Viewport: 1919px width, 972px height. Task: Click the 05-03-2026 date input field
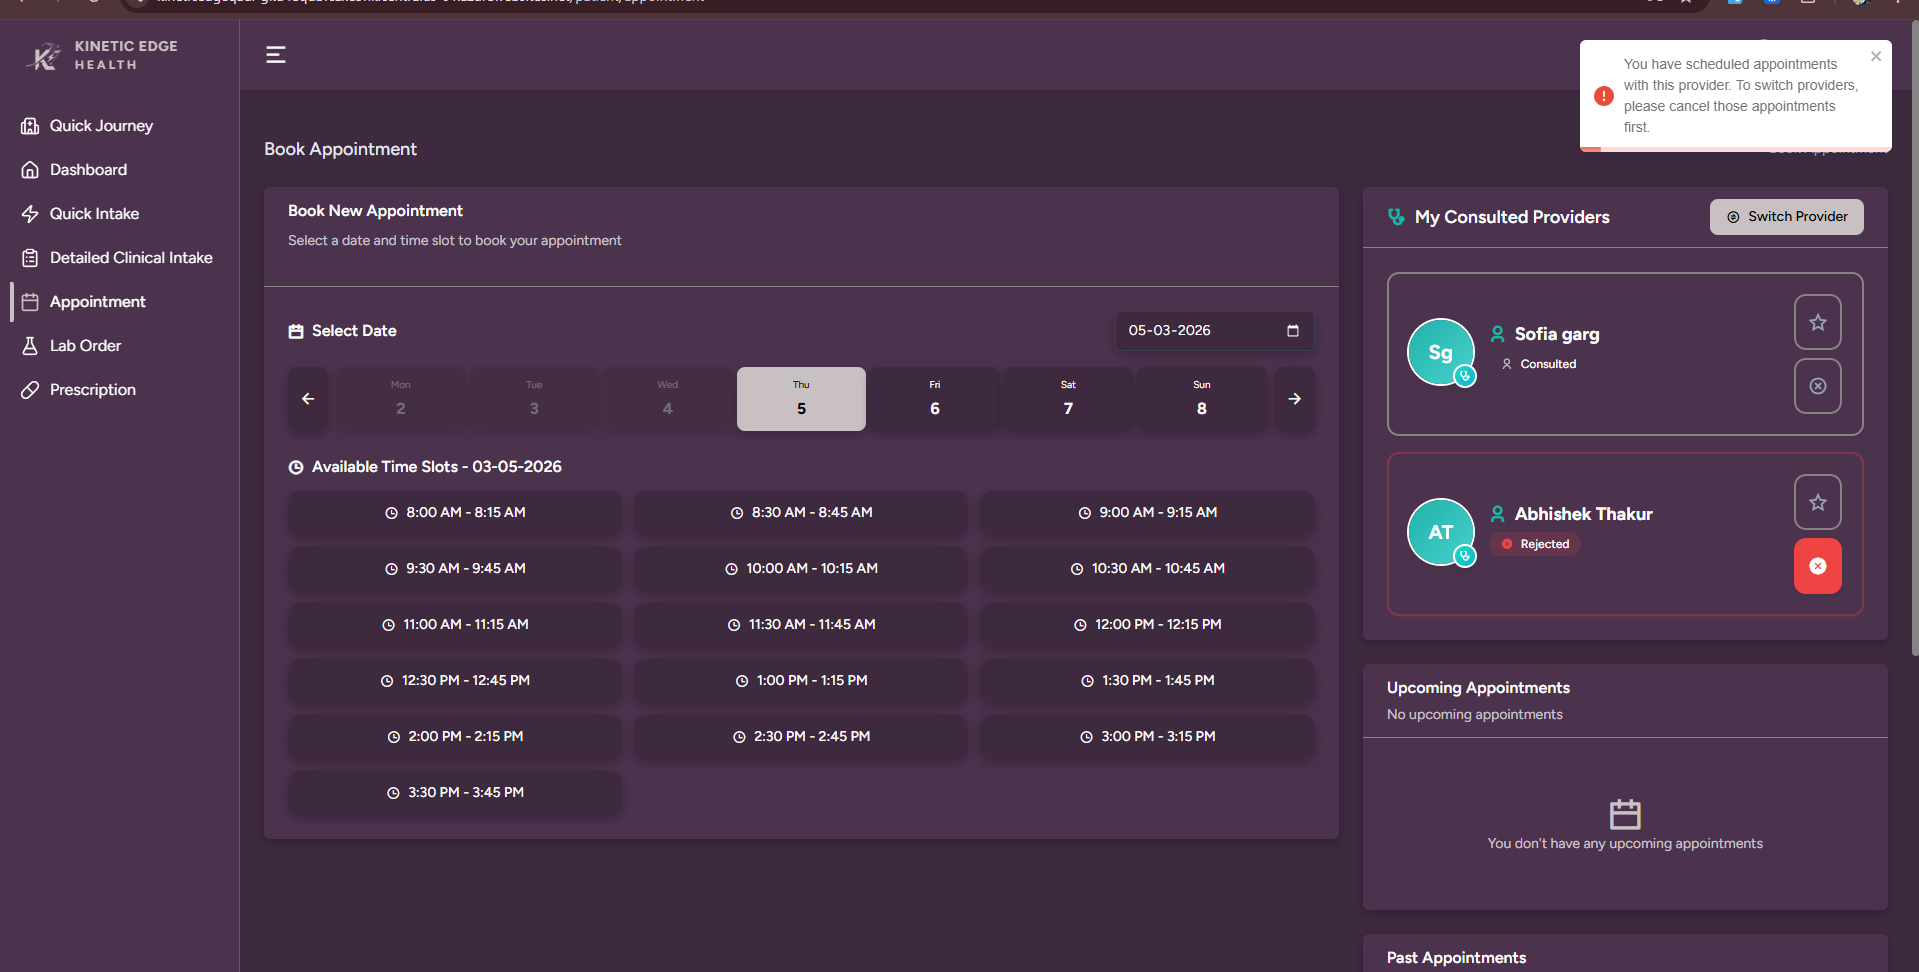(x=1200, y=331)
